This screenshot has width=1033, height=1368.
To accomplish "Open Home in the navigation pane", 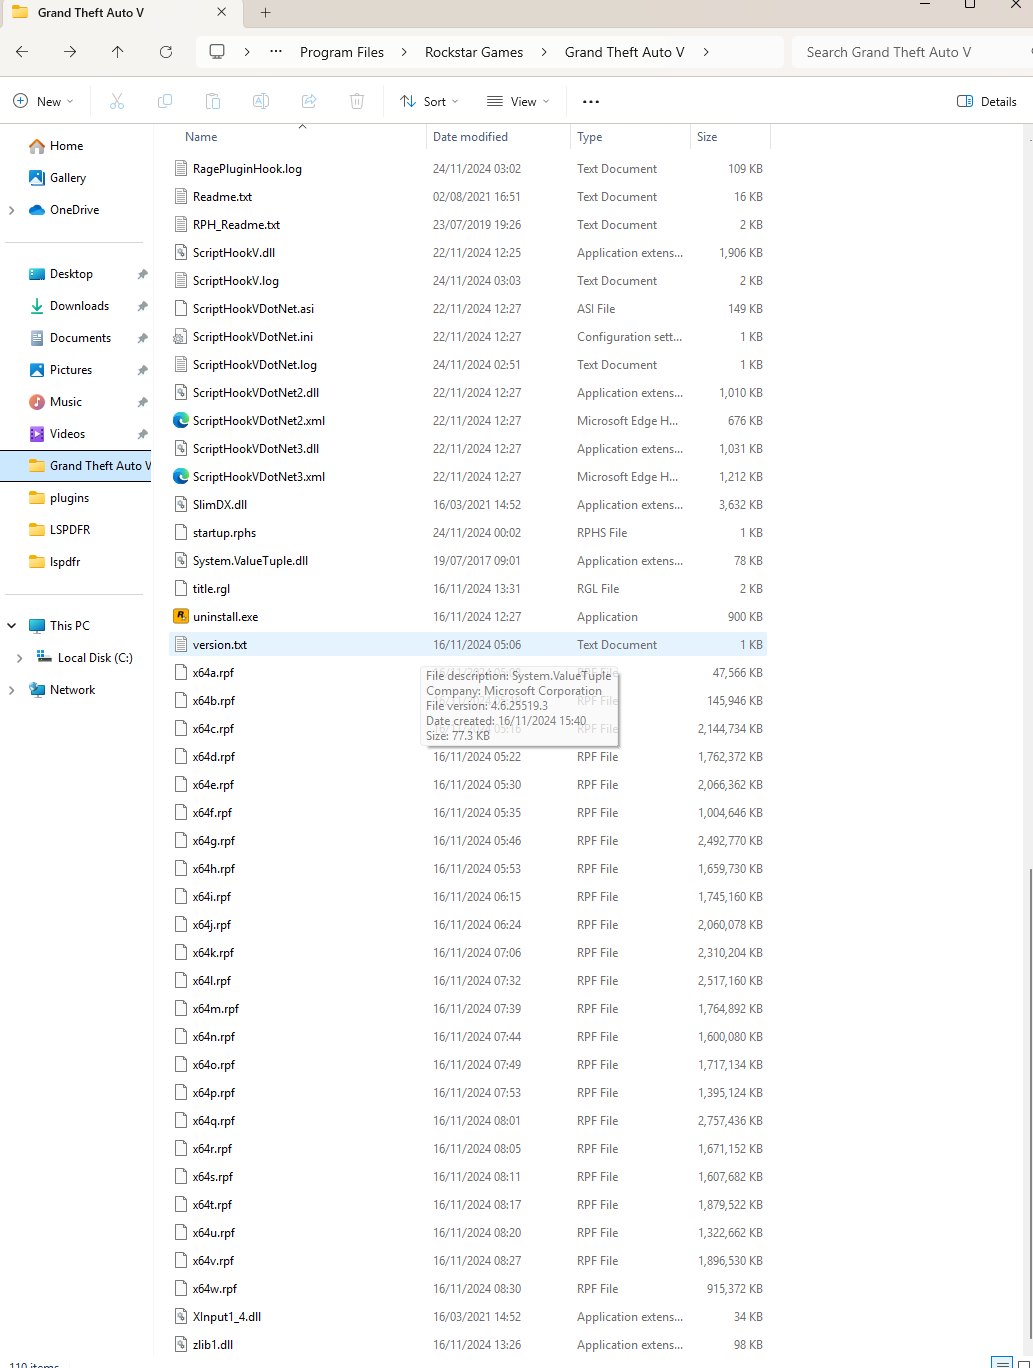I will [x=66, y=146].
